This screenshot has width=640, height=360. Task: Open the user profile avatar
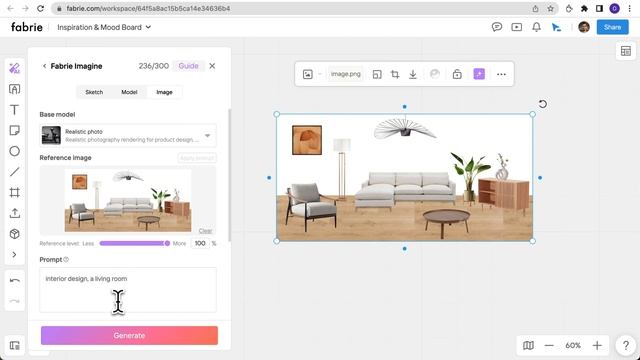point(584,27)
